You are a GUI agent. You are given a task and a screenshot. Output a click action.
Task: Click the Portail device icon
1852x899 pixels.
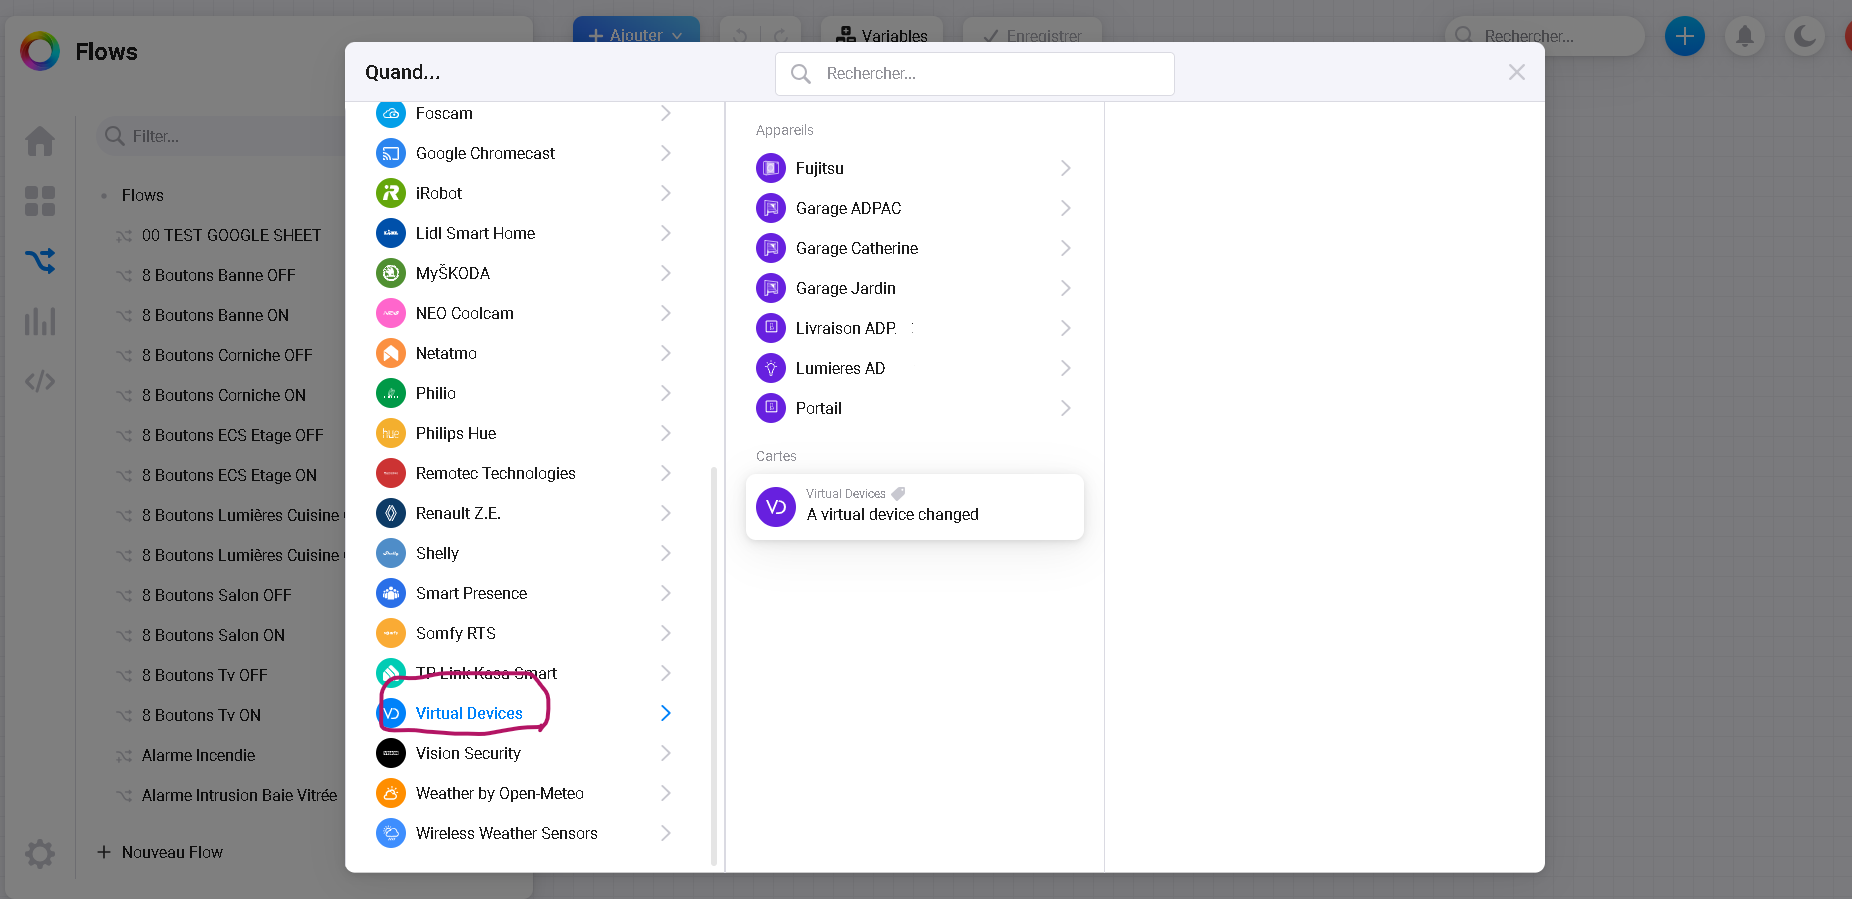tap(771, 408)
